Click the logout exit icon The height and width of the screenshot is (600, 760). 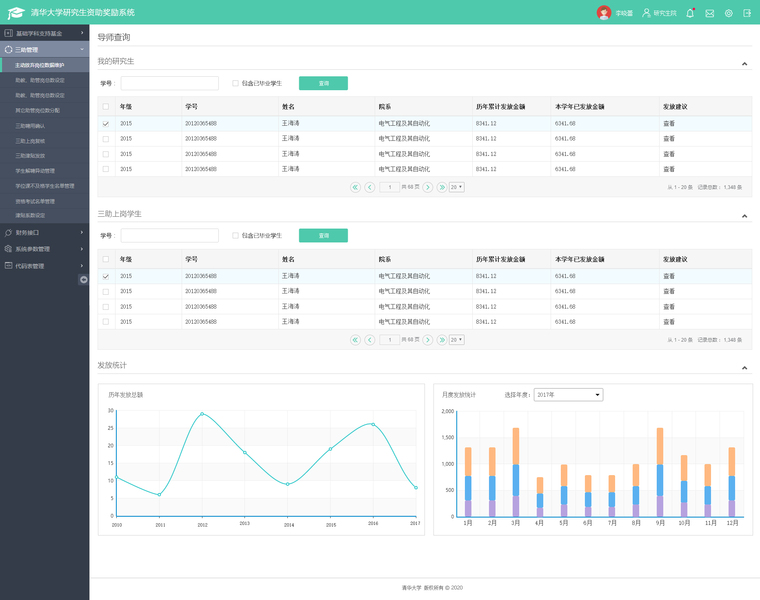tap(747, 14)
